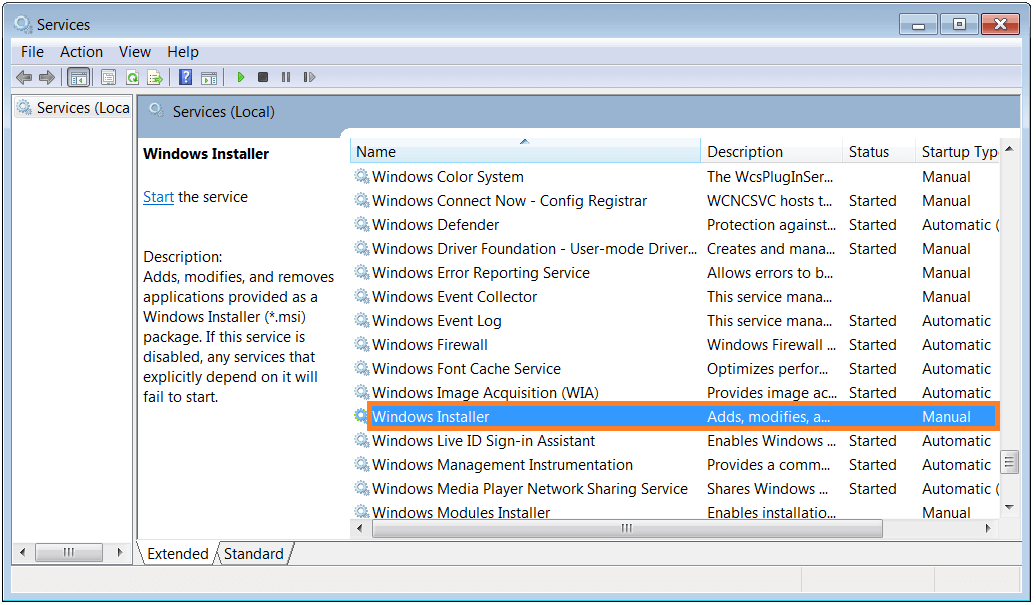The image size is (1036, 605).
Task: Open the View menu
Action: click(135, 52)
